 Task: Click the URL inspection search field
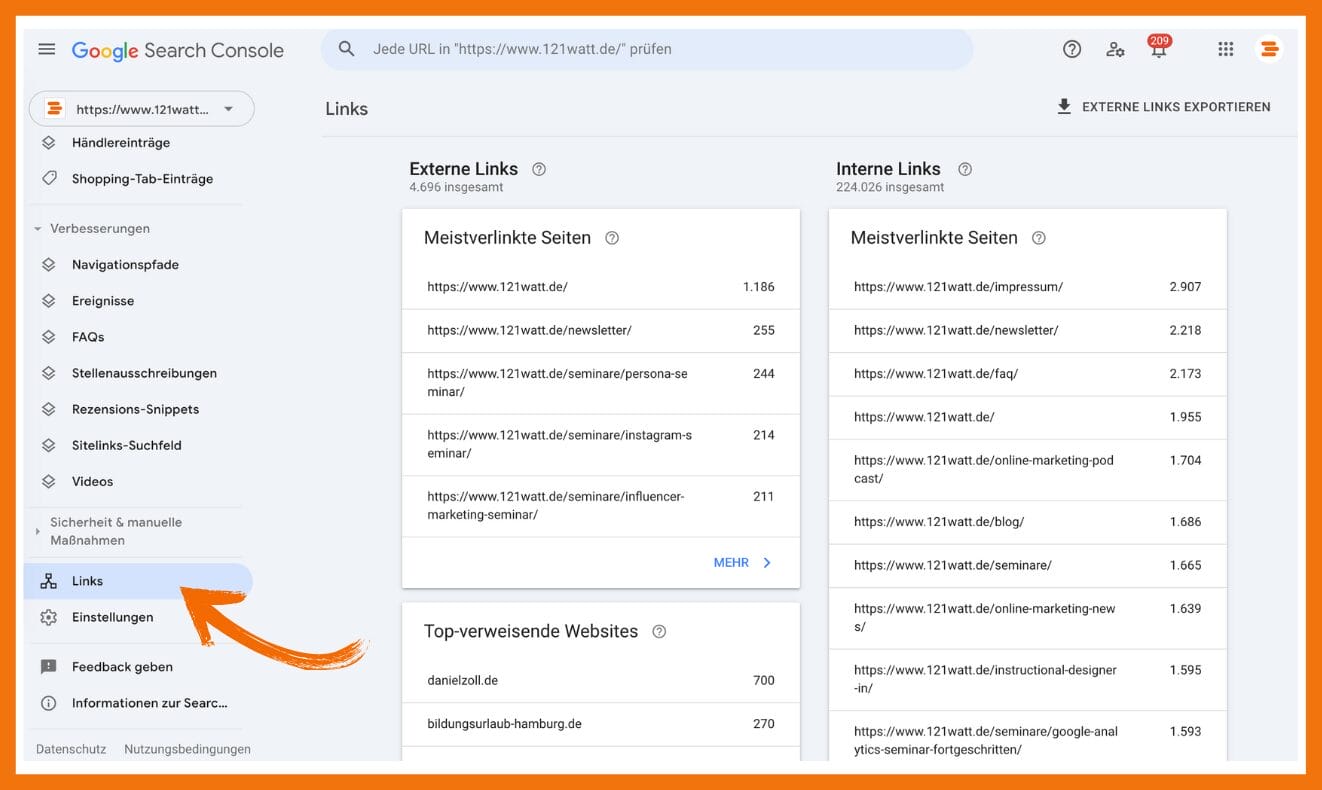tap(645, 48)
